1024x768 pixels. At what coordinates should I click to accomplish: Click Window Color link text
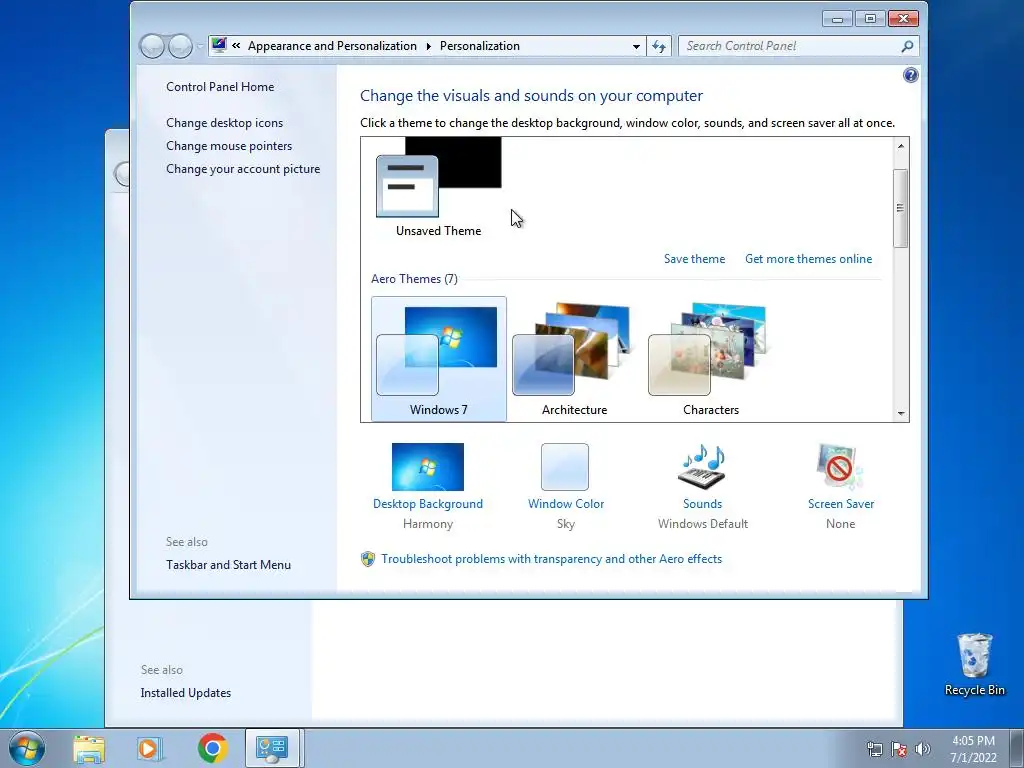(566, 504)
